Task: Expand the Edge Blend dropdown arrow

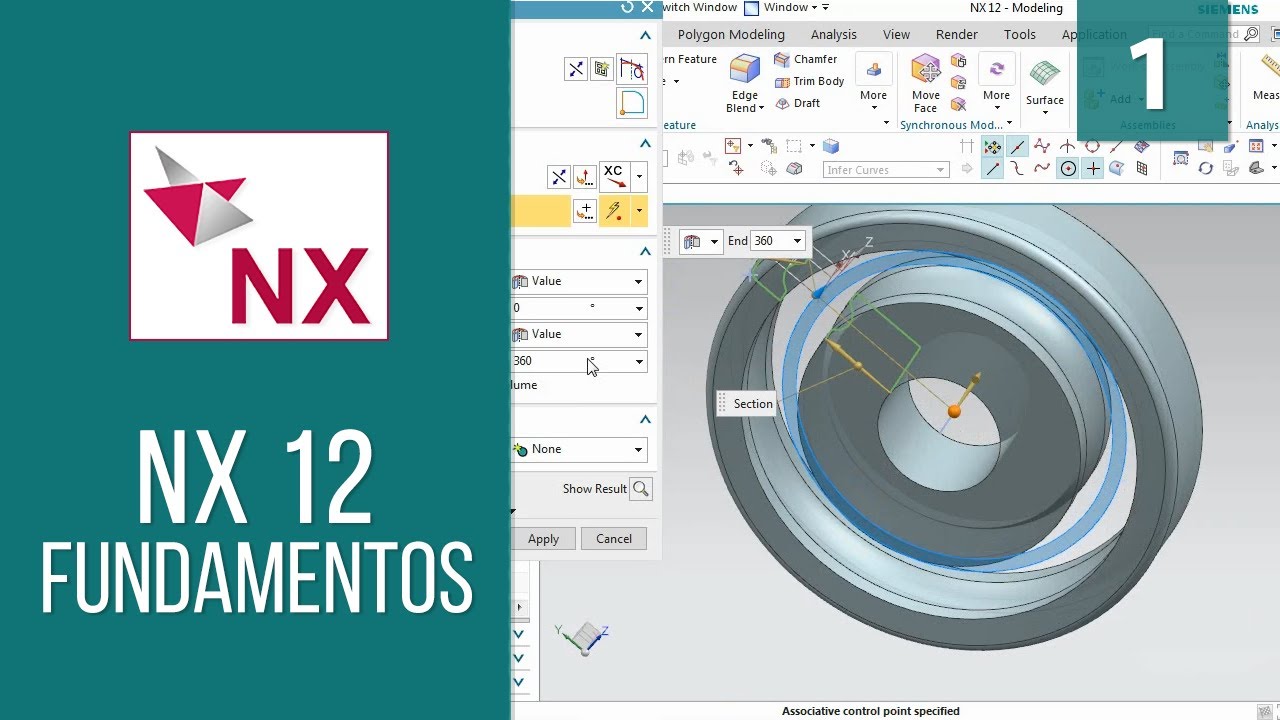Action: (762, 108)
